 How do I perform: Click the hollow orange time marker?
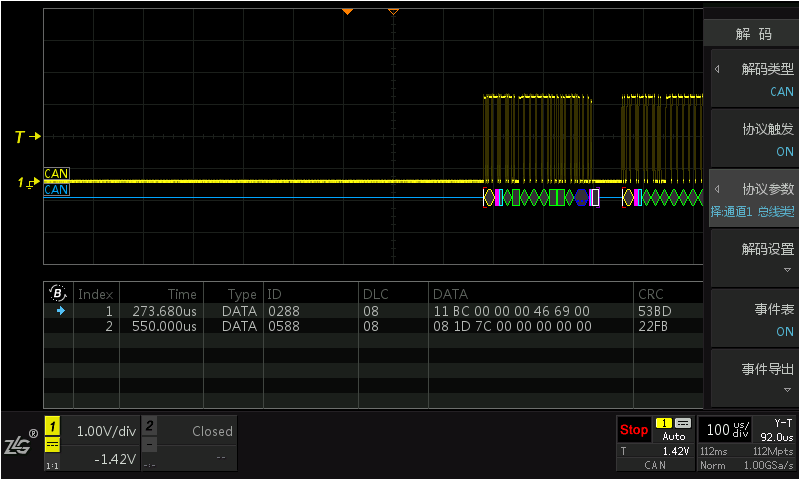point(393,11)
